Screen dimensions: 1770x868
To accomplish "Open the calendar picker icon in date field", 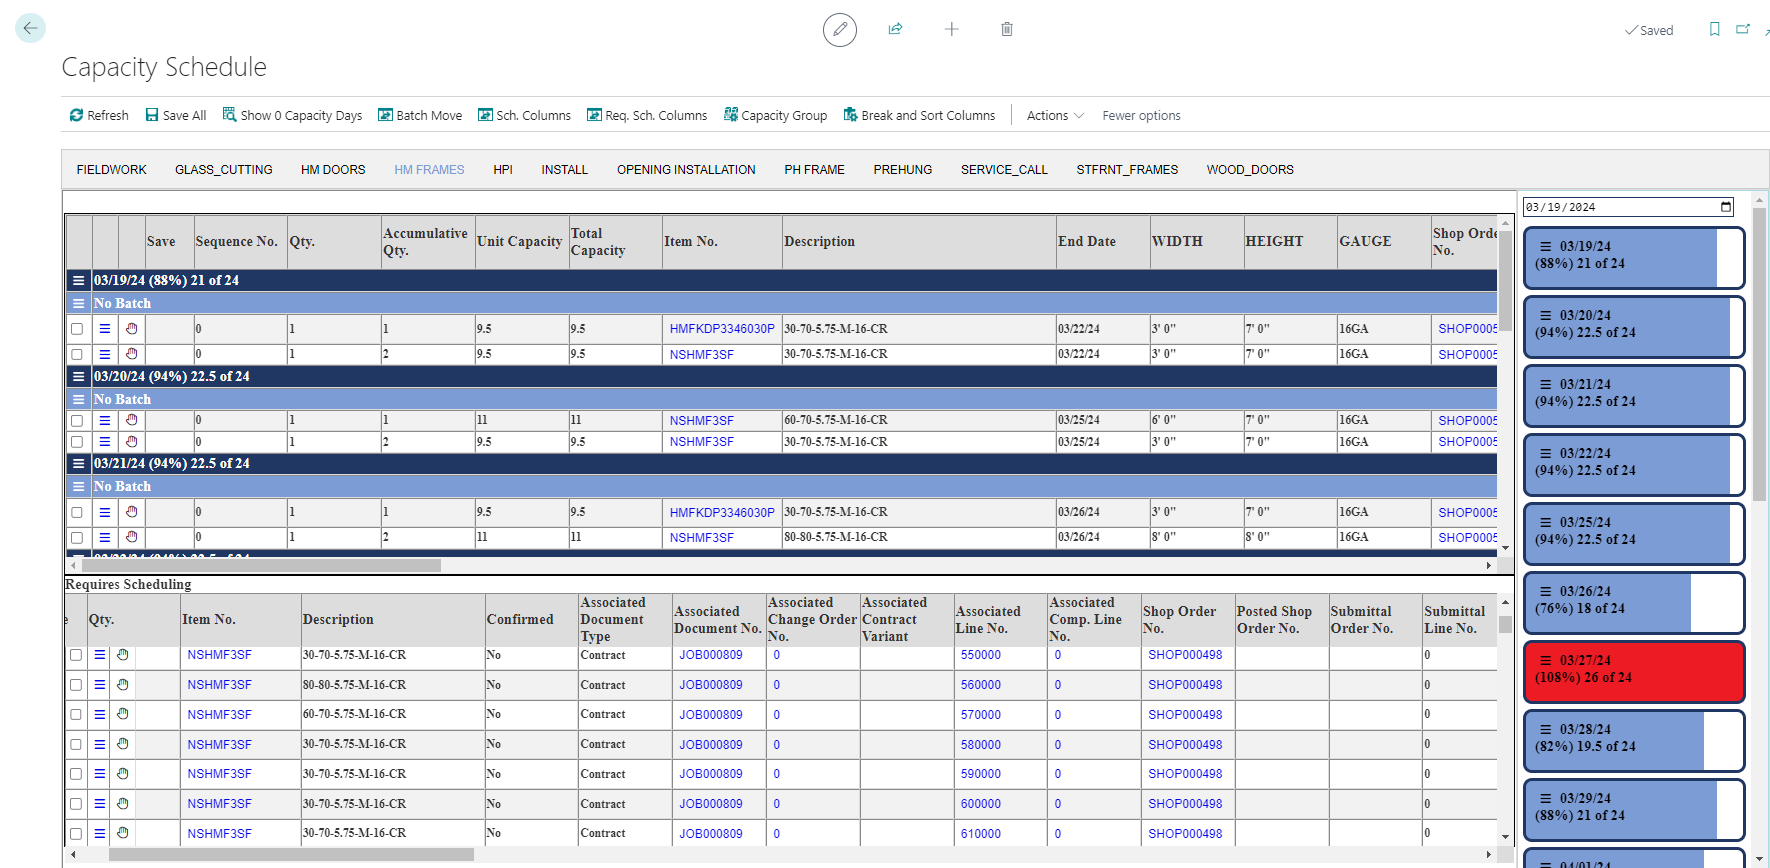I will pos(1726,207).
